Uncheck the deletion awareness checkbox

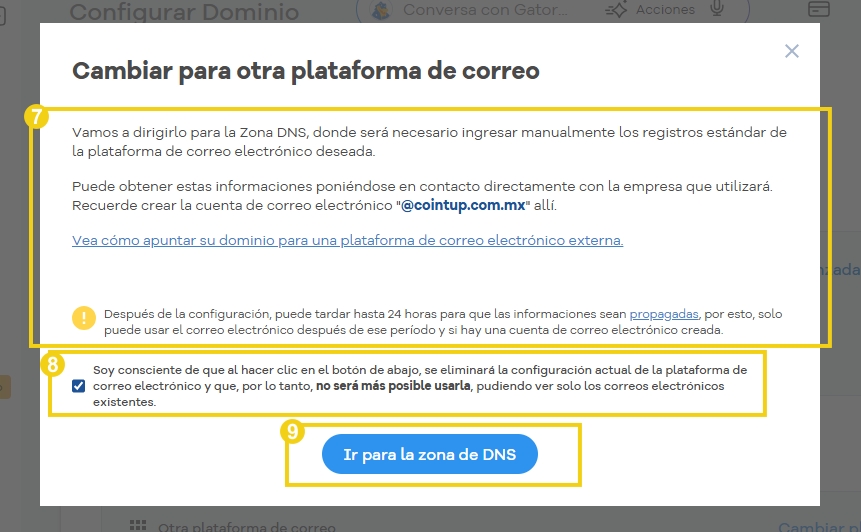[x=79, y=386]
